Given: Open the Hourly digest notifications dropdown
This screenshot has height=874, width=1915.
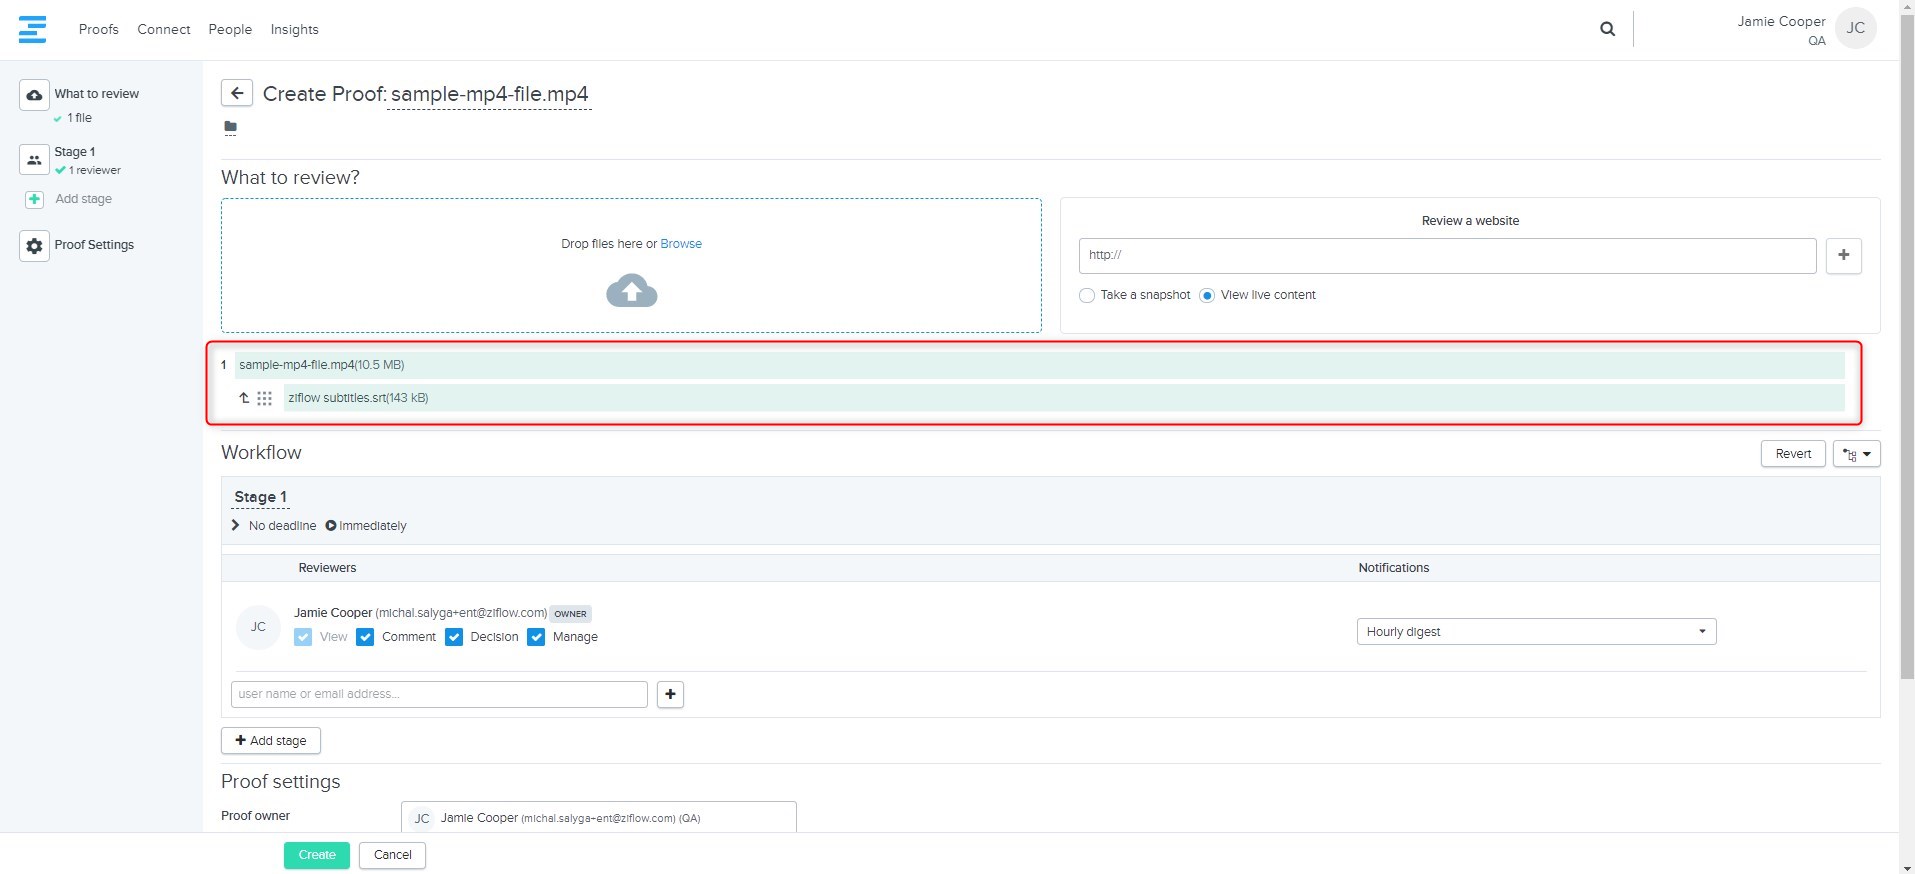Looking at the screenshot, I should coord(1535,632).
